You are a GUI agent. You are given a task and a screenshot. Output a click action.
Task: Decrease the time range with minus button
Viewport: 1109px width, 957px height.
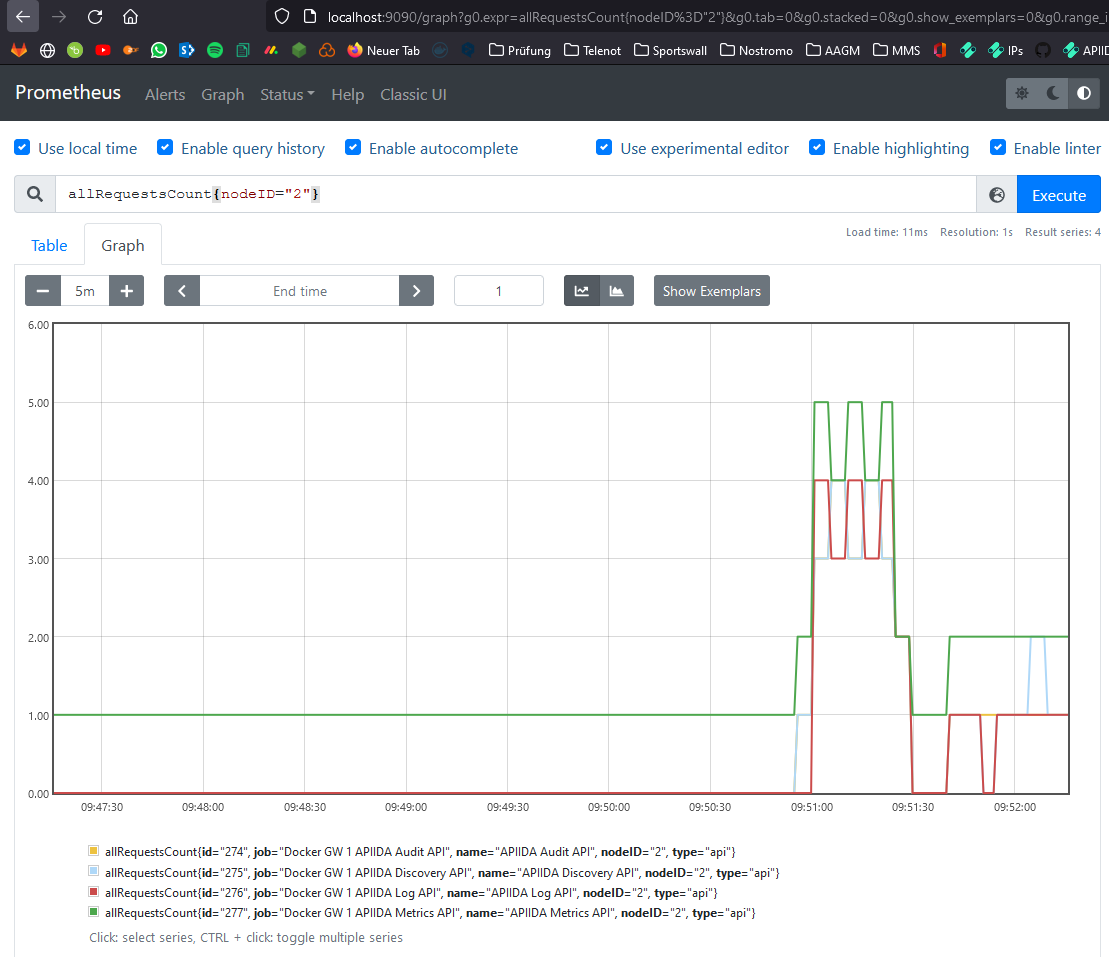tap(43, 291)
